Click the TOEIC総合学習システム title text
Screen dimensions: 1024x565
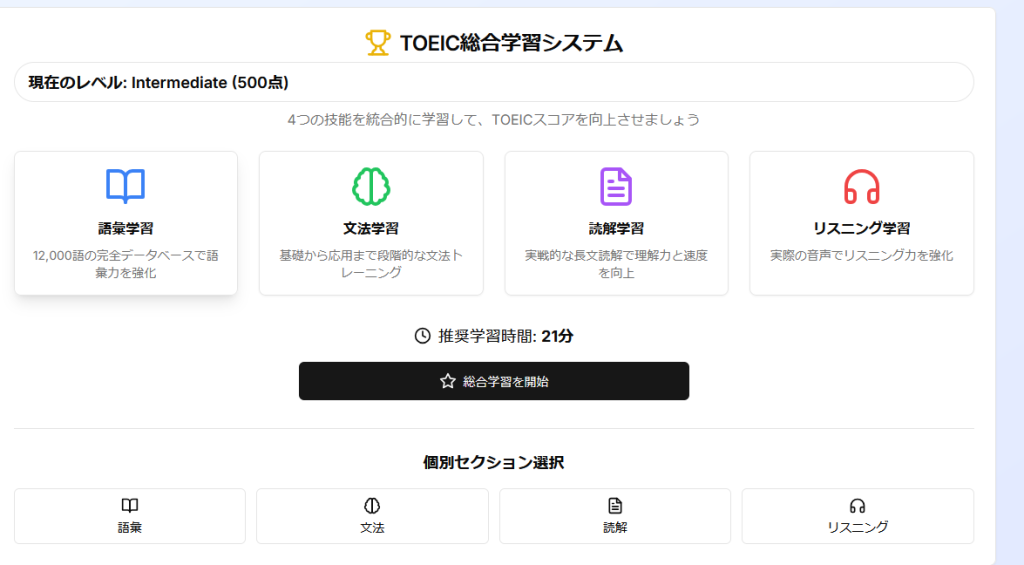[x=511, y=42]
